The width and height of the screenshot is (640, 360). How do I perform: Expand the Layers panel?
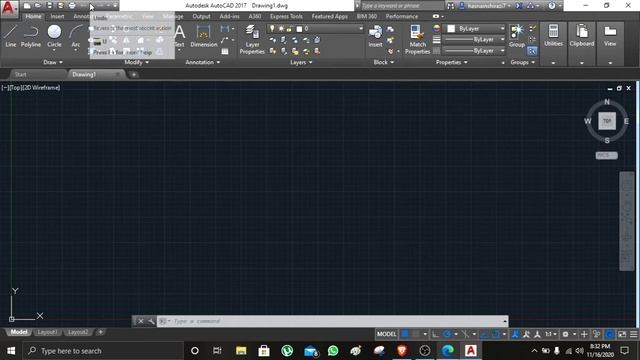[x=301, y=62]
